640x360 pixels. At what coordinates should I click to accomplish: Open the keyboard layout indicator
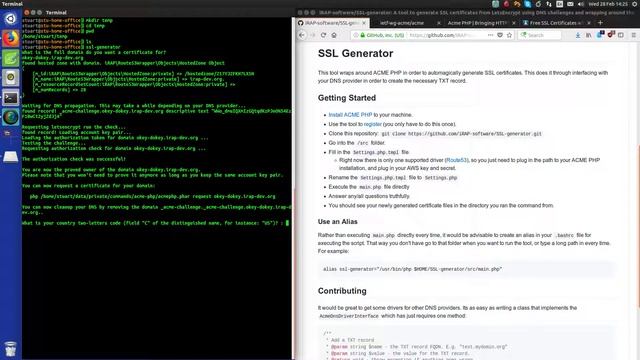click(560, 4)
